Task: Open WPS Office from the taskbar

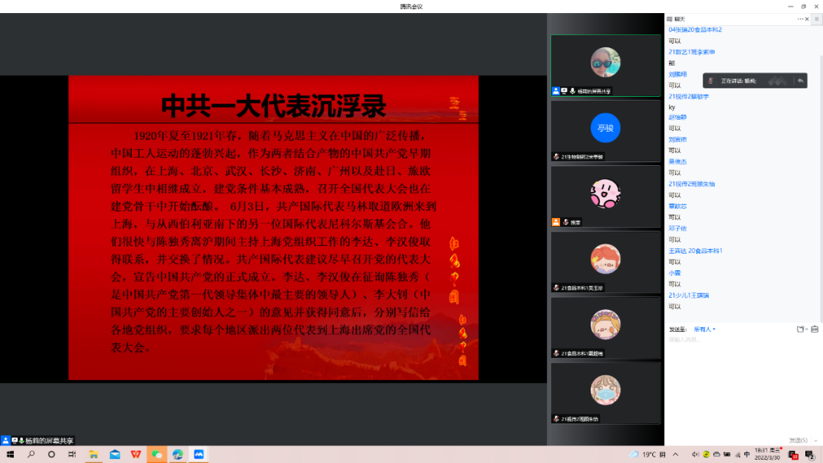Action: 136,455
